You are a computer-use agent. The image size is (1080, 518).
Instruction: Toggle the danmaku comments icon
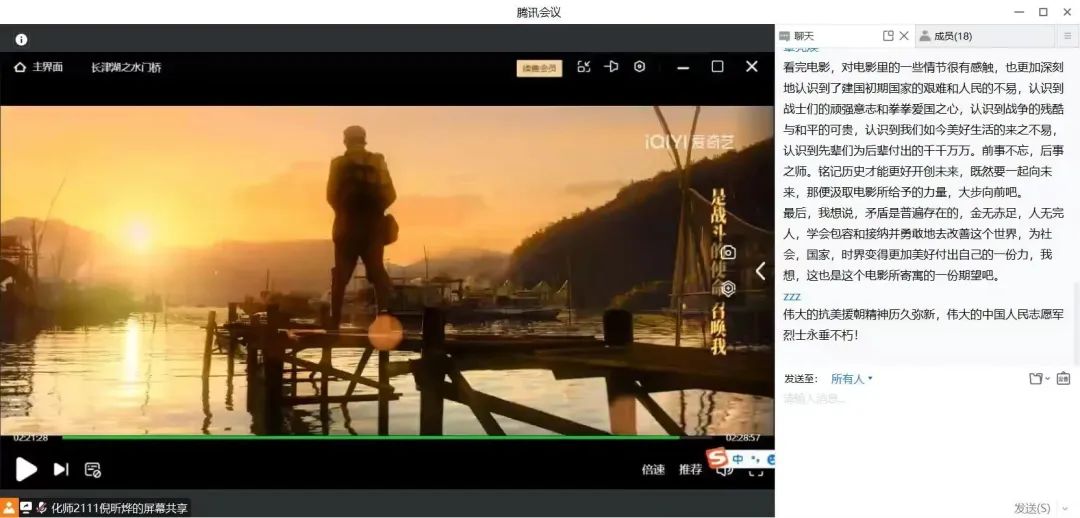93,469
